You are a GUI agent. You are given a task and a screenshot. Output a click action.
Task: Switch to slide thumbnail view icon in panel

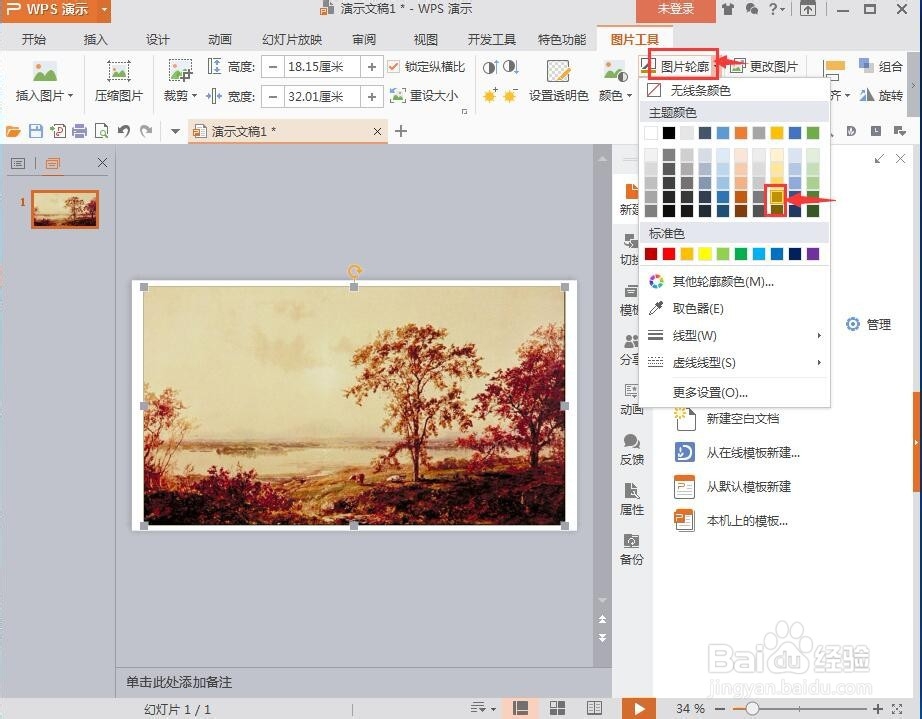pyautogui.click(x=52, y=163)
